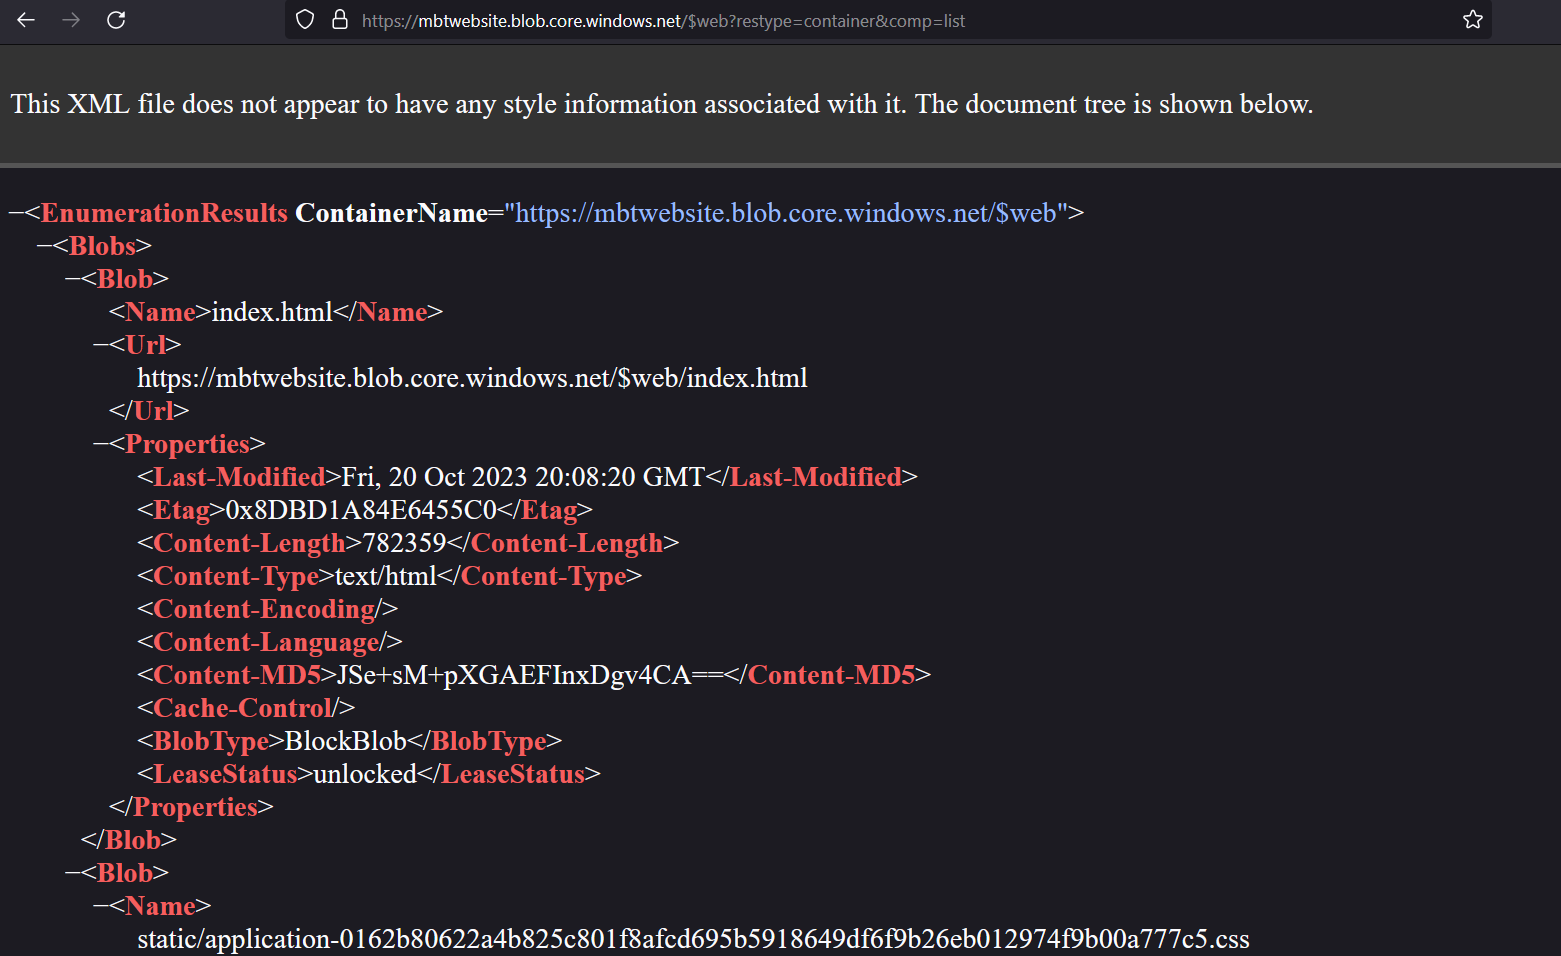Navigate back to the previous page
This screenshot has height=956, width=1561.
[x=25, y=19]
